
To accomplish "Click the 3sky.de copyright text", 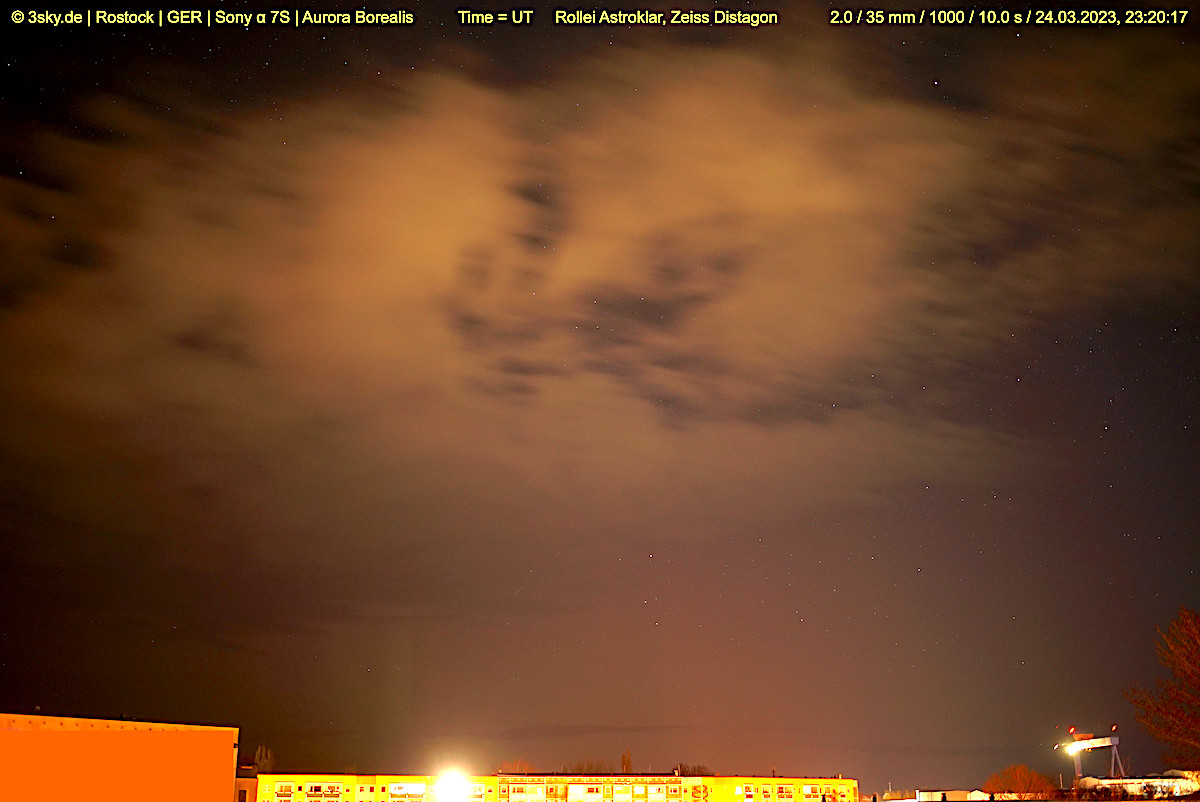I will pos(47,18).
